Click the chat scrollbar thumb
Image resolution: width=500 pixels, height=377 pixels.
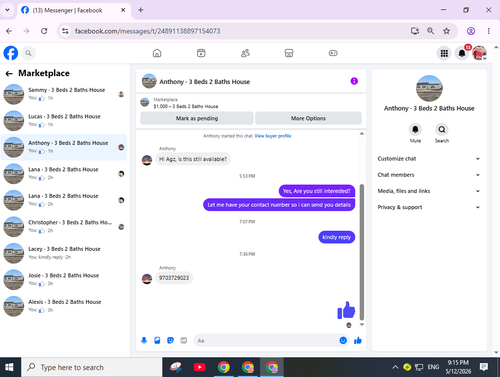[362, 252]
